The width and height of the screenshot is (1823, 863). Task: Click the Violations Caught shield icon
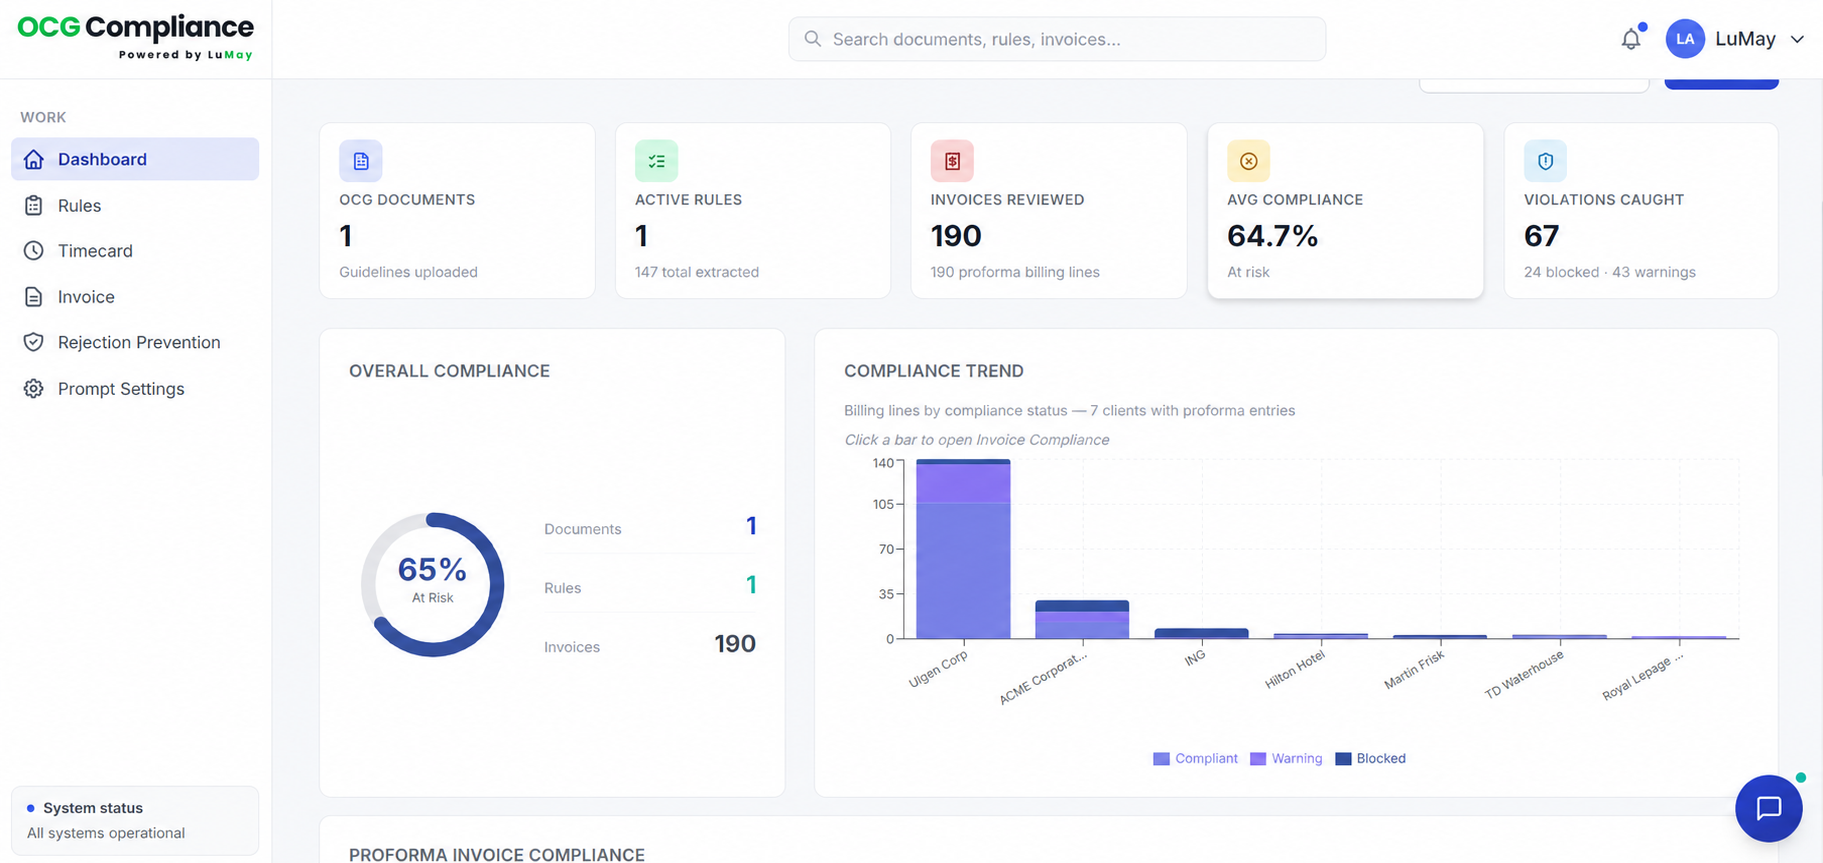(x=1545, y=161)
